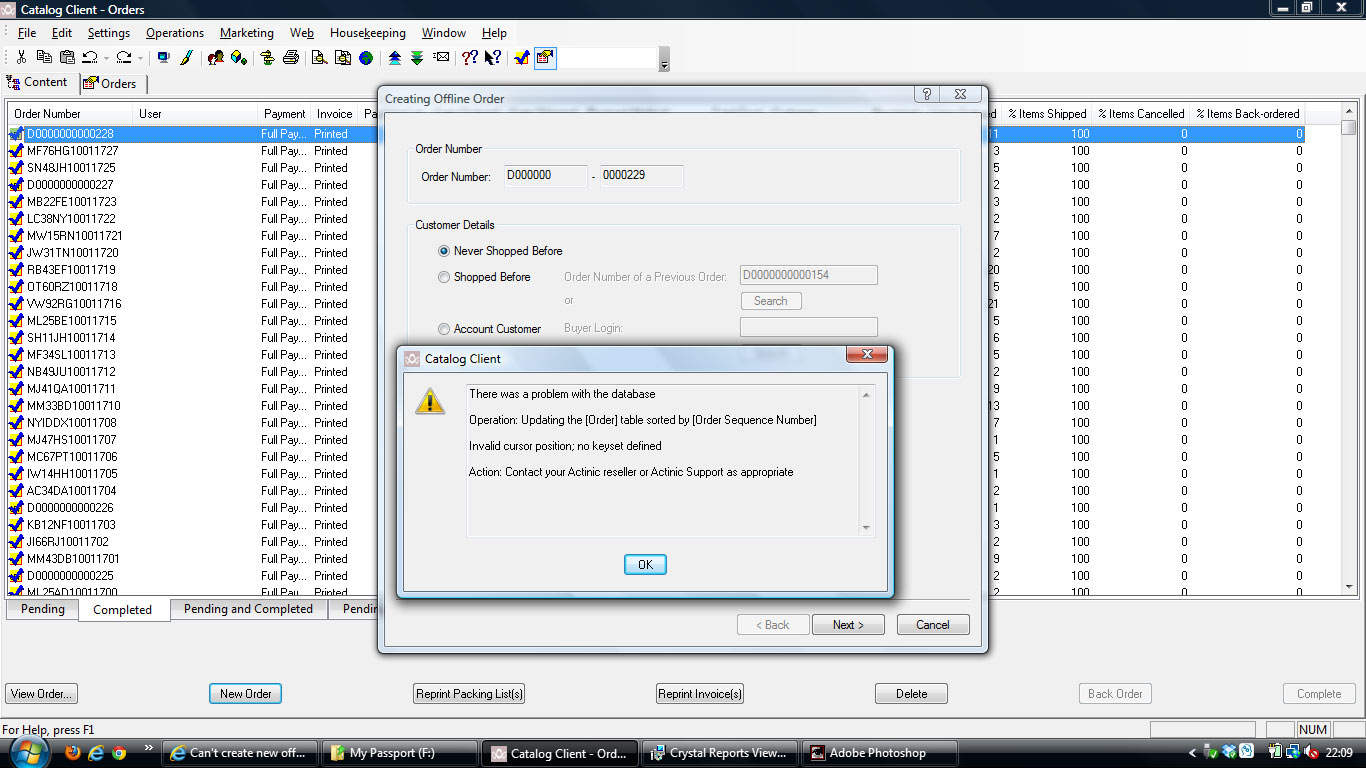Click the double question mark help icon

[x=469, y=58]
